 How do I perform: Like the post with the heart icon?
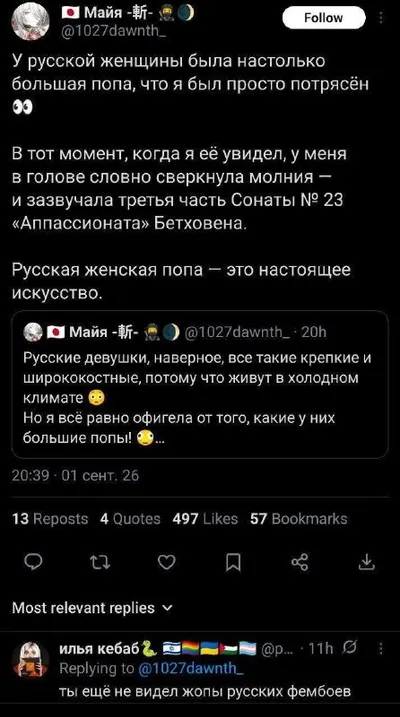click(167, 562)
